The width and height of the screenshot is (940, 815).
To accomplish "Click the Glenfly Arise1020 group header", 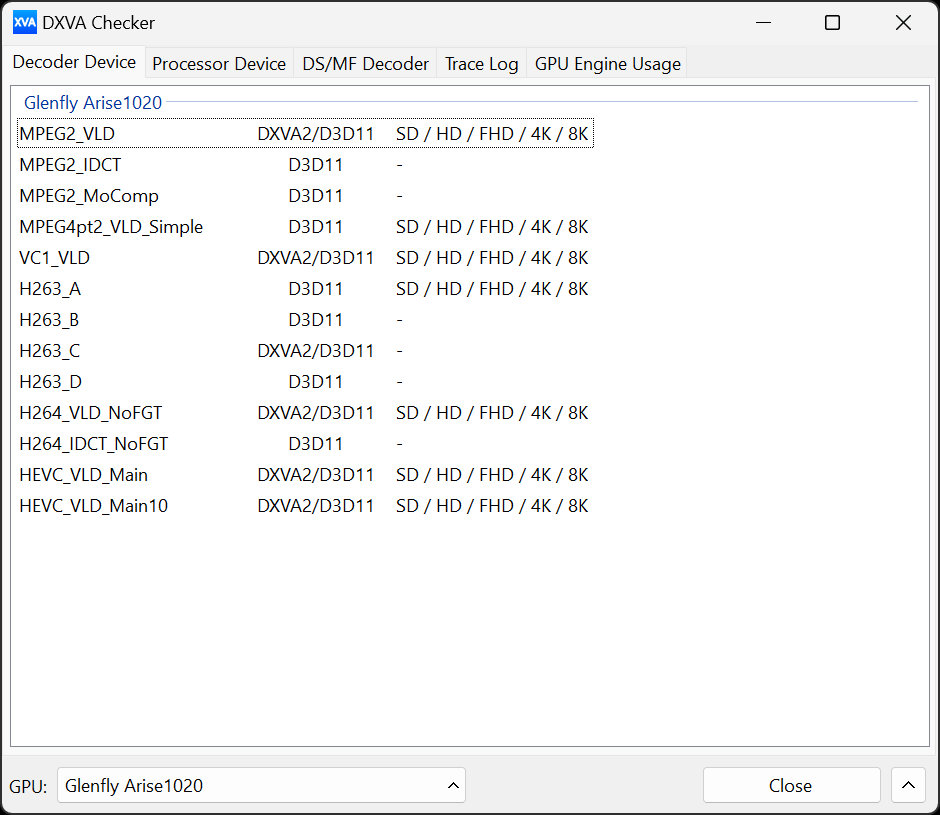I will click(93, 102).
